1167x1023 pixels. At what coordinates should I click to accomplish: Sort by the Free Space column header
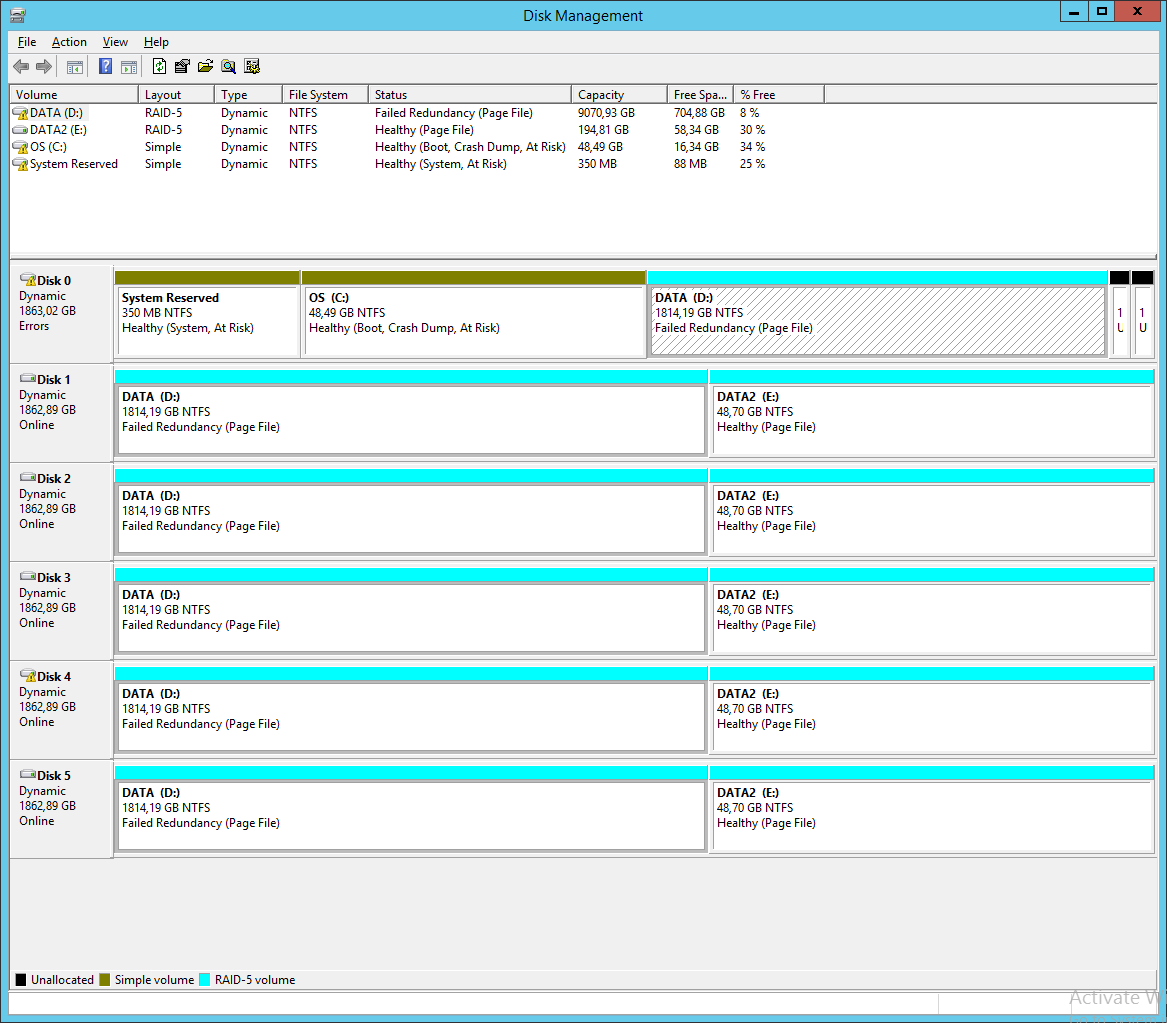pyautogui.click(x=700, y=94)
